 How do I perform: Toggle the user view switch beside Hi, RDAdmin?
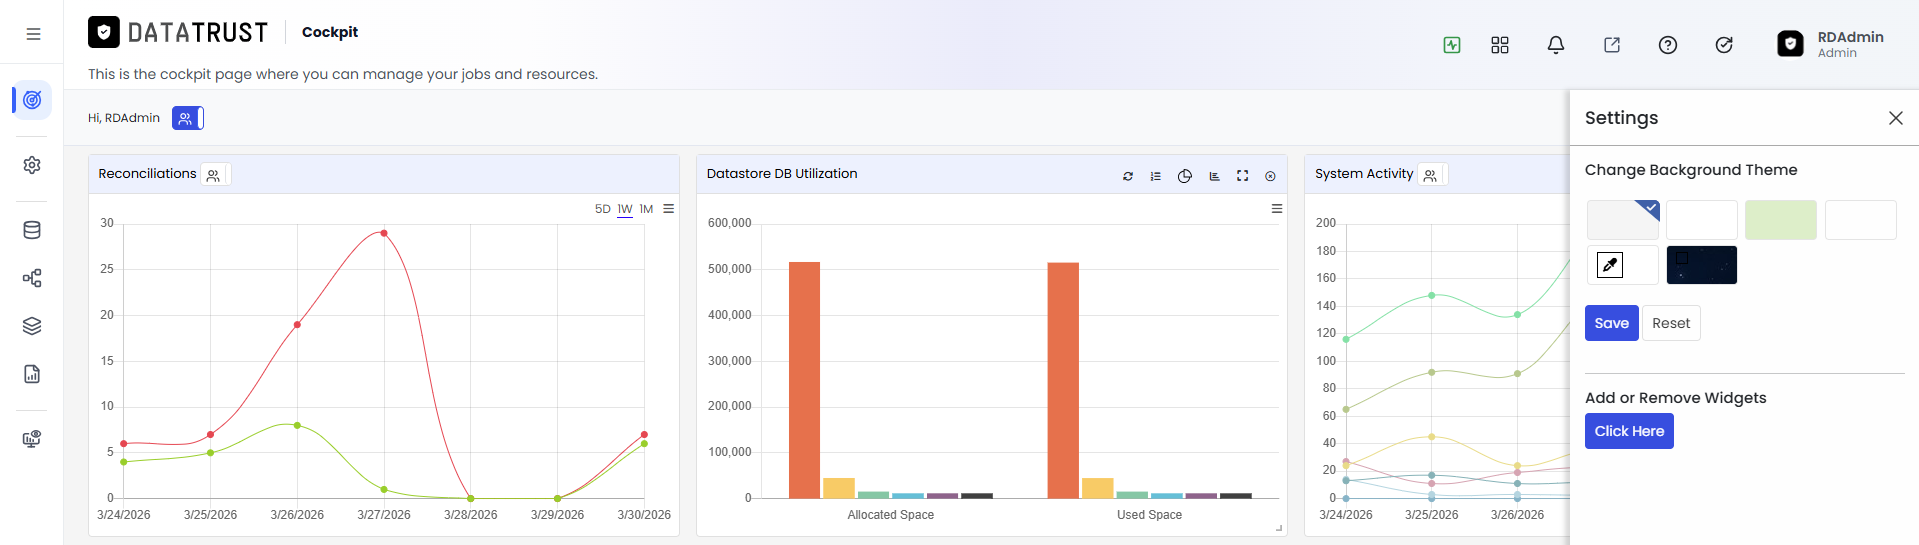point(188,118)
